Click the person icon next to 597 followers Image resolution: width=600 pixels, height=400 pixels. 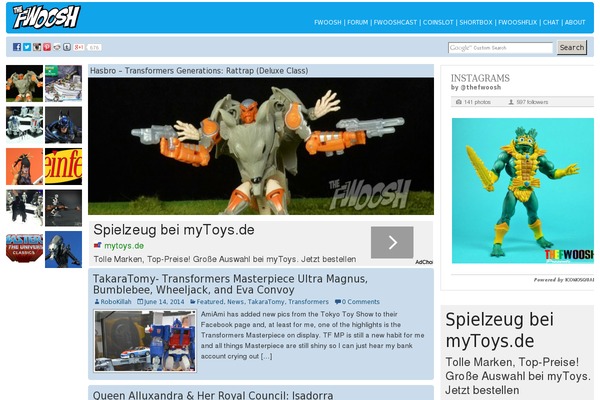511,102
